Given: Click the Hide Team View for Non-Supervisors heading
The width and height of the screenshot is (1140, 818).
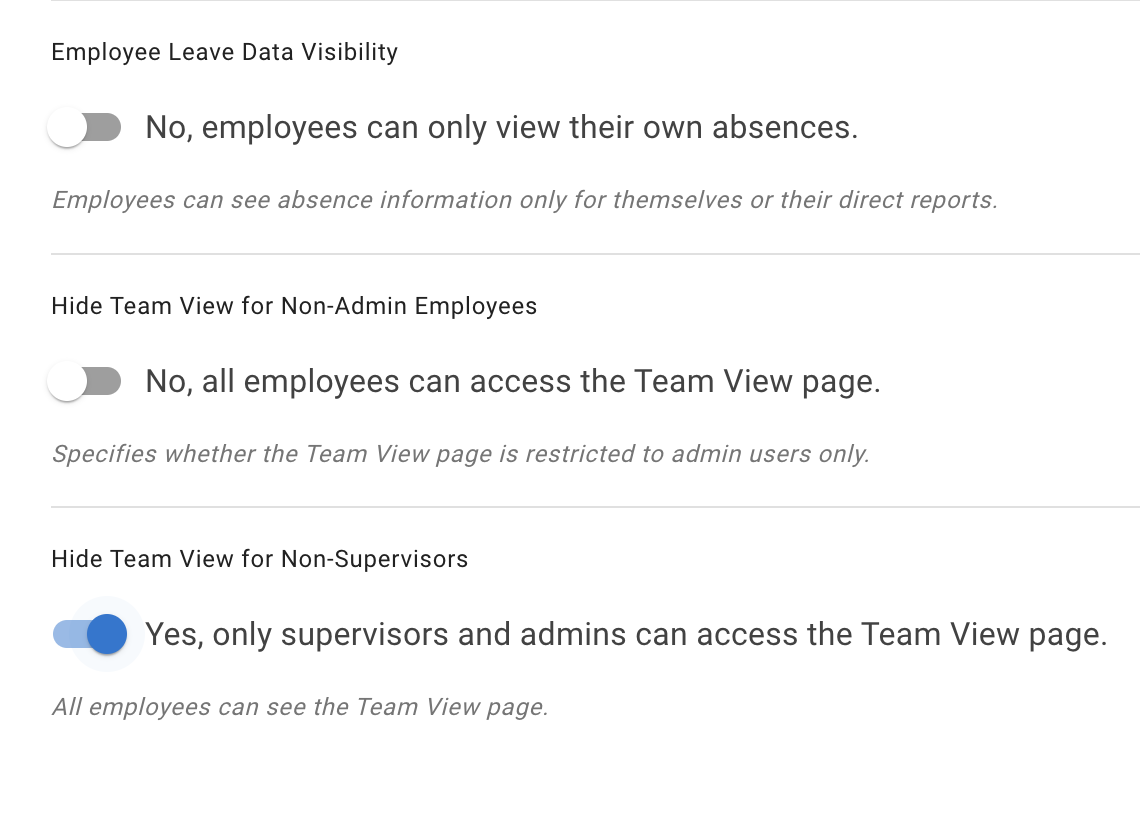Looking at the screenshot, I should tap(260, 559).
